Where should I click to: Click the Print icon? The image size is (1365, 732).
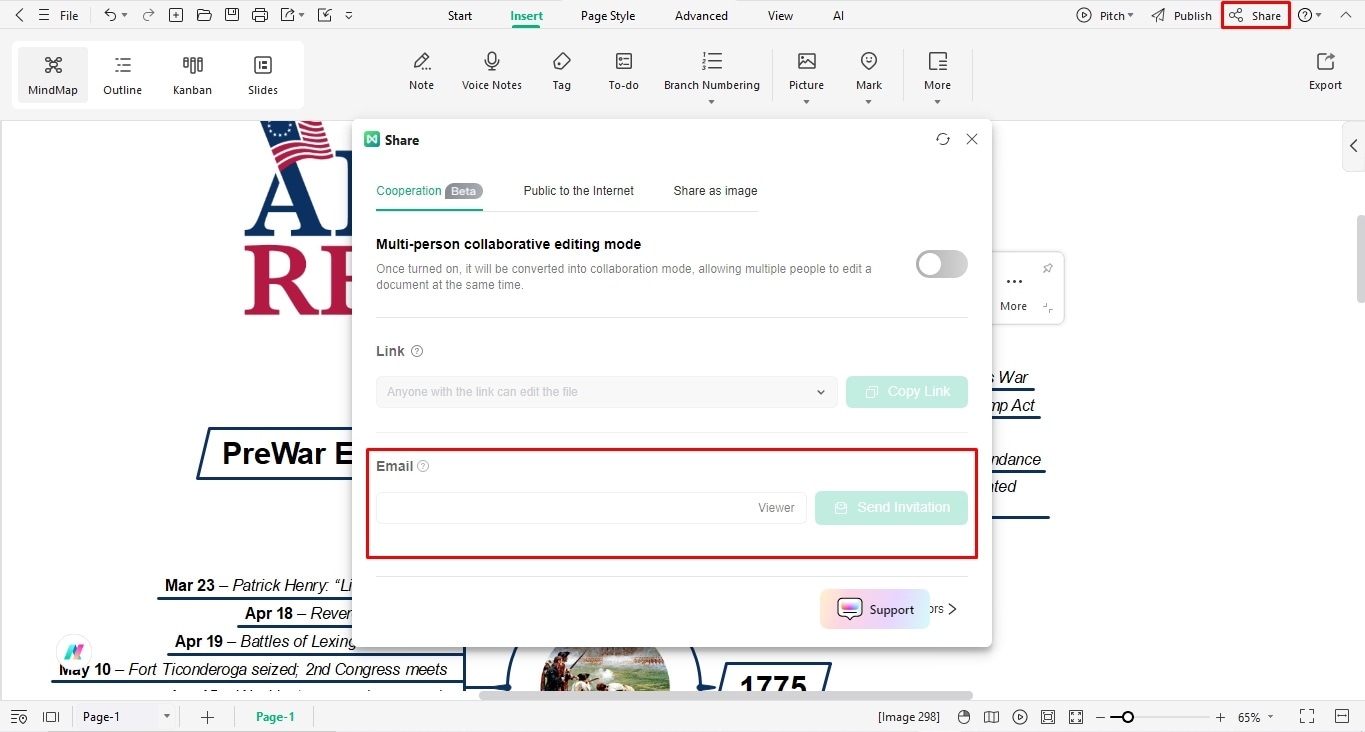click(x=260, y=15)
